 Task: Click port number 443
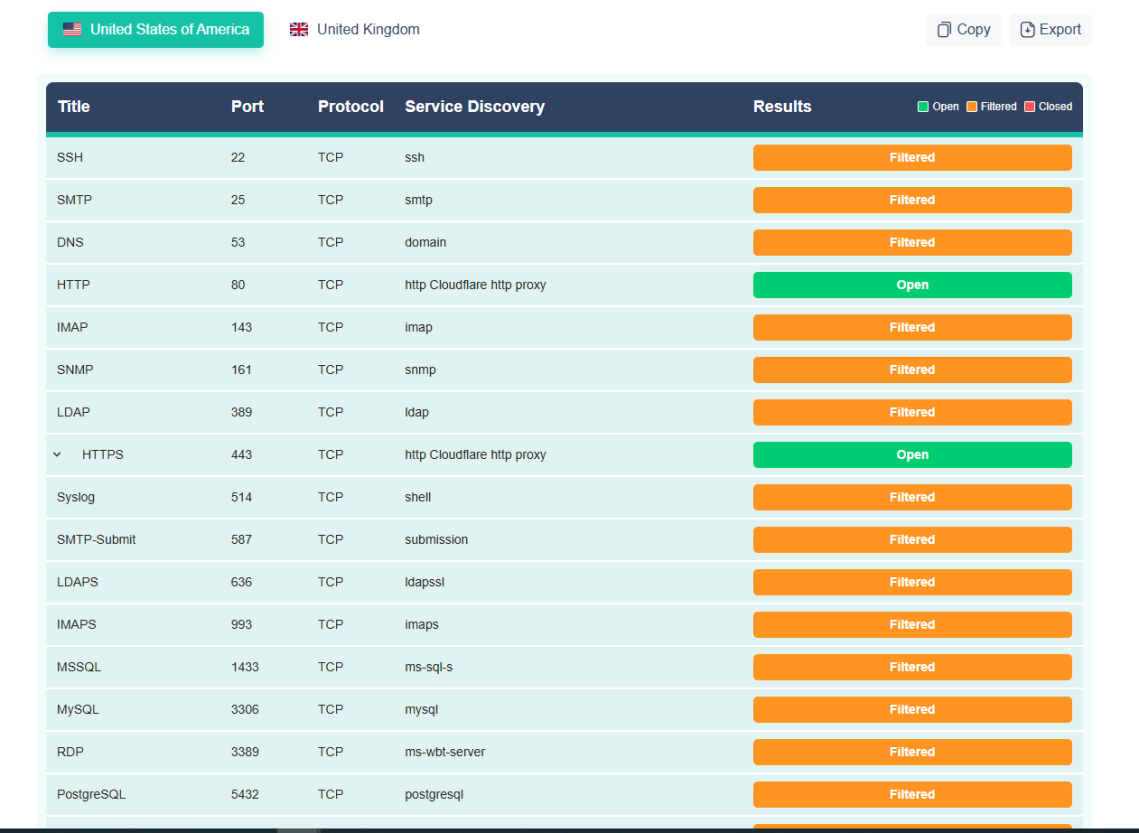point(241,455)
